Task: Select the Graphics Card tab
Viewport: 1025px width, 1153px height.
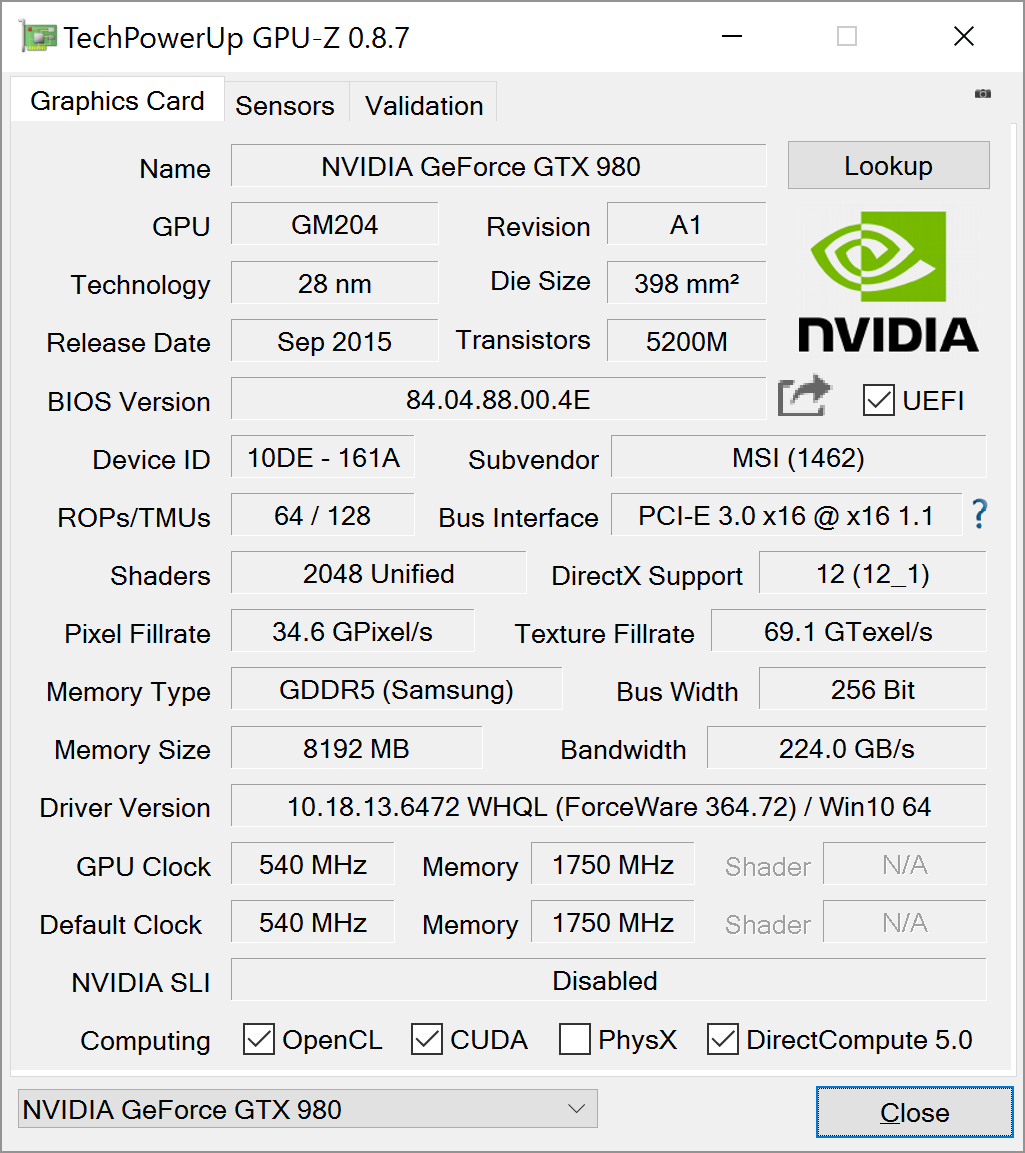Action: (117, 101)
